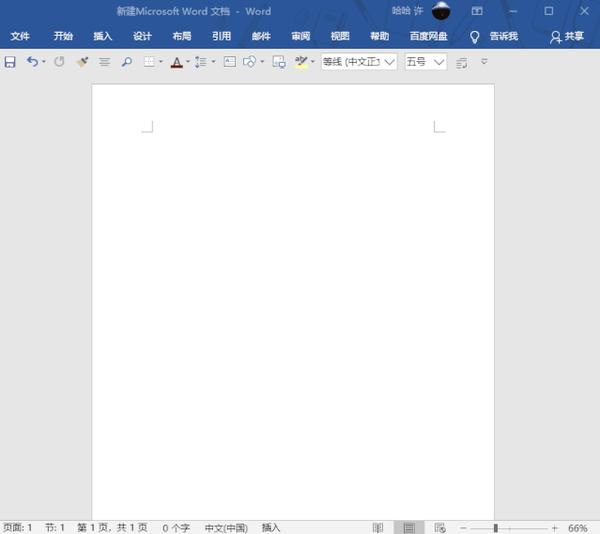This screenshot has height=534, width=600.
Task: Switch to the 插入 Insert tab
Action: (x=103, y=36)
